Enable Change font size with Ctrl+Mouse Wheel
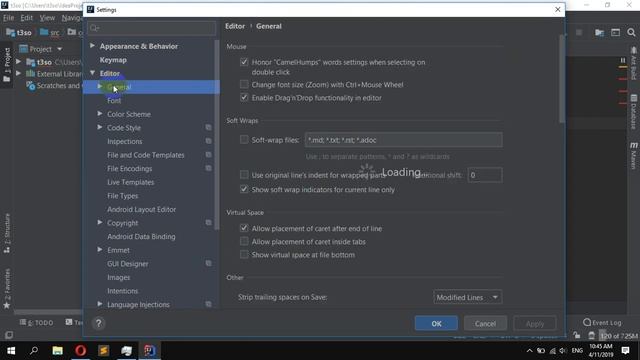Image resolution: width=640 pixels, height=360 pixels. [x=244, y=84]
